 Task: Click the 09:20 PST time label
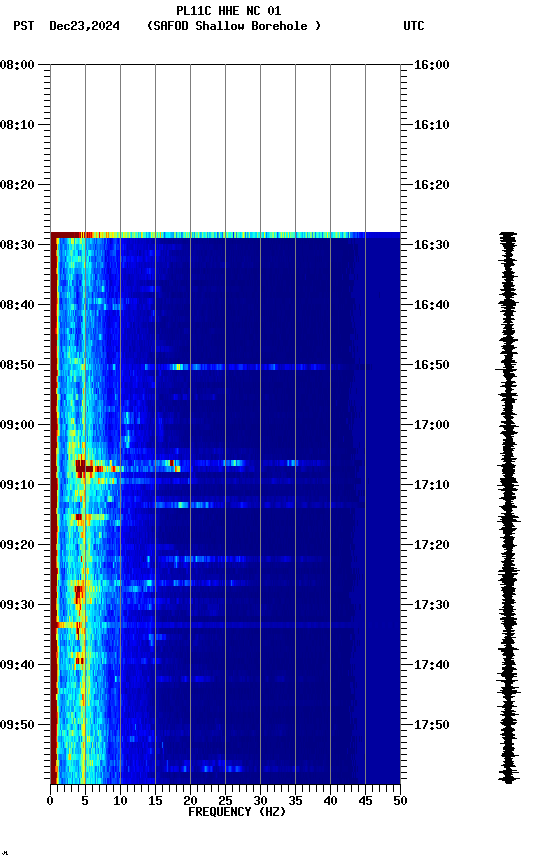coord(17,545)
